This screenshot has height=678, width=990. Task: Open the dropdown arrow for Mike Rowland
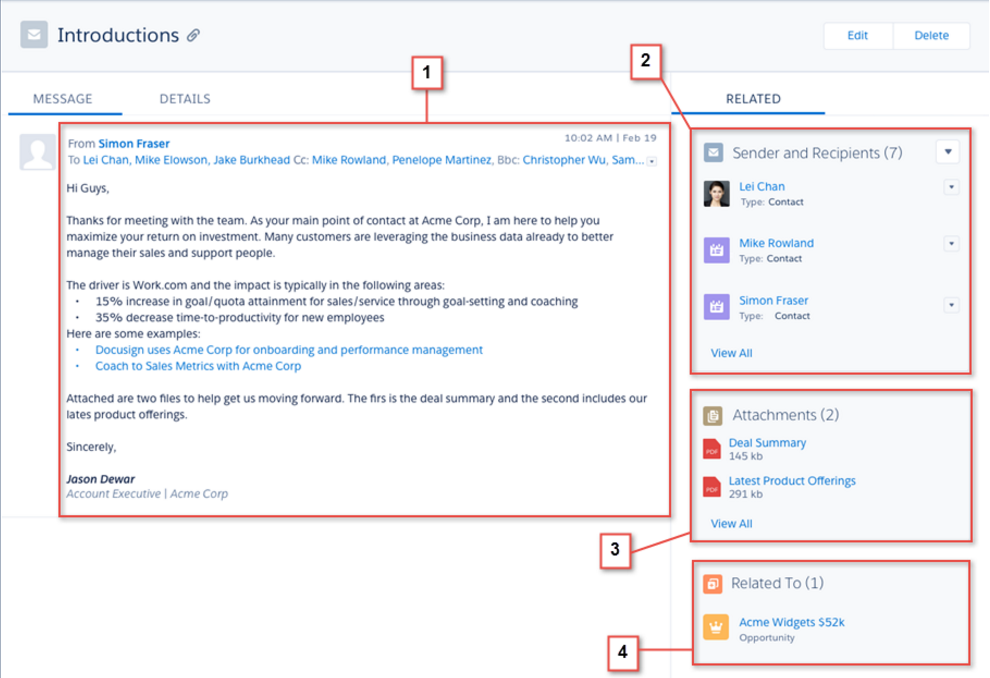click(951, 244)
